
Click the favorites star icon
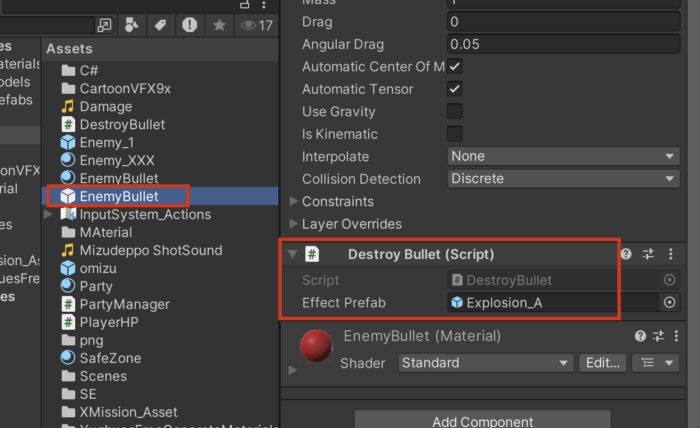(x=219, y=25)
